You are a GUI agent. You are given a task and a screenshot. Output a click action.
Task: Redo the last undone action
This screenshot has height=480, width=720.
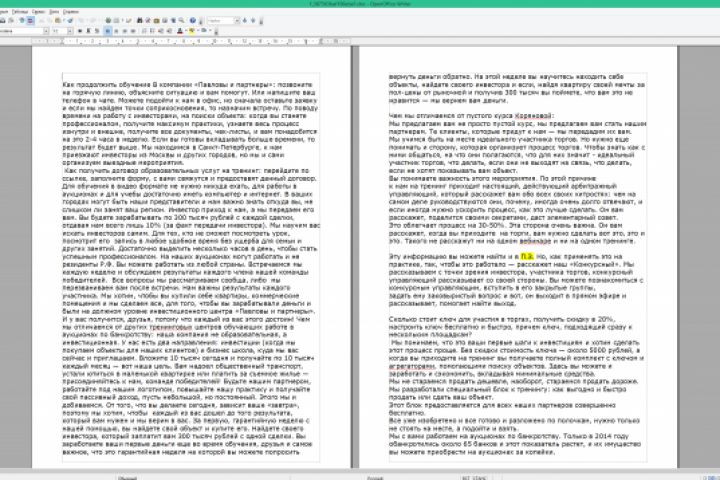tap(92, 21)
